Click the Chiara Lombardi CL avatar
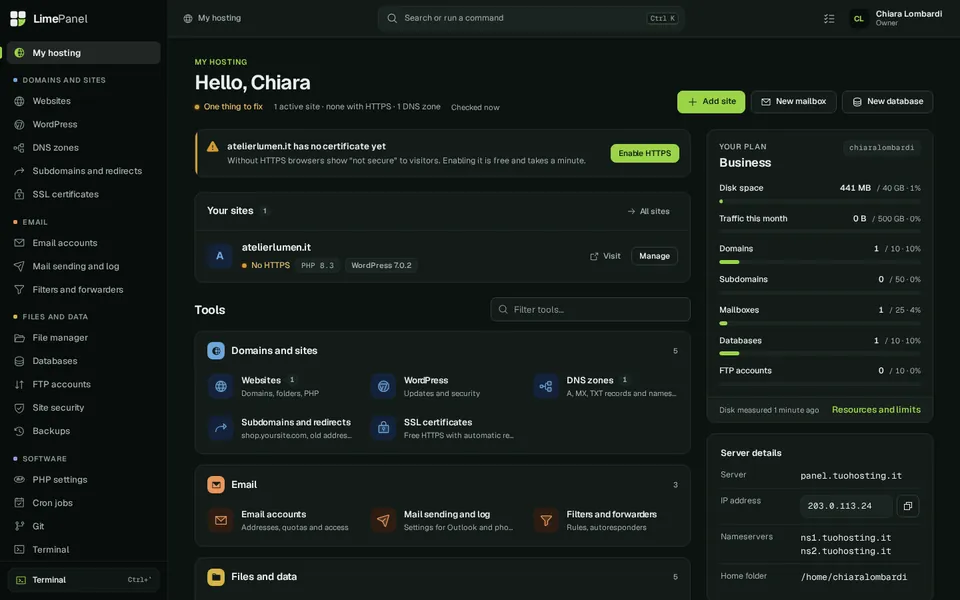The width and height of the screenshot is (960, 600). [859, 19]
